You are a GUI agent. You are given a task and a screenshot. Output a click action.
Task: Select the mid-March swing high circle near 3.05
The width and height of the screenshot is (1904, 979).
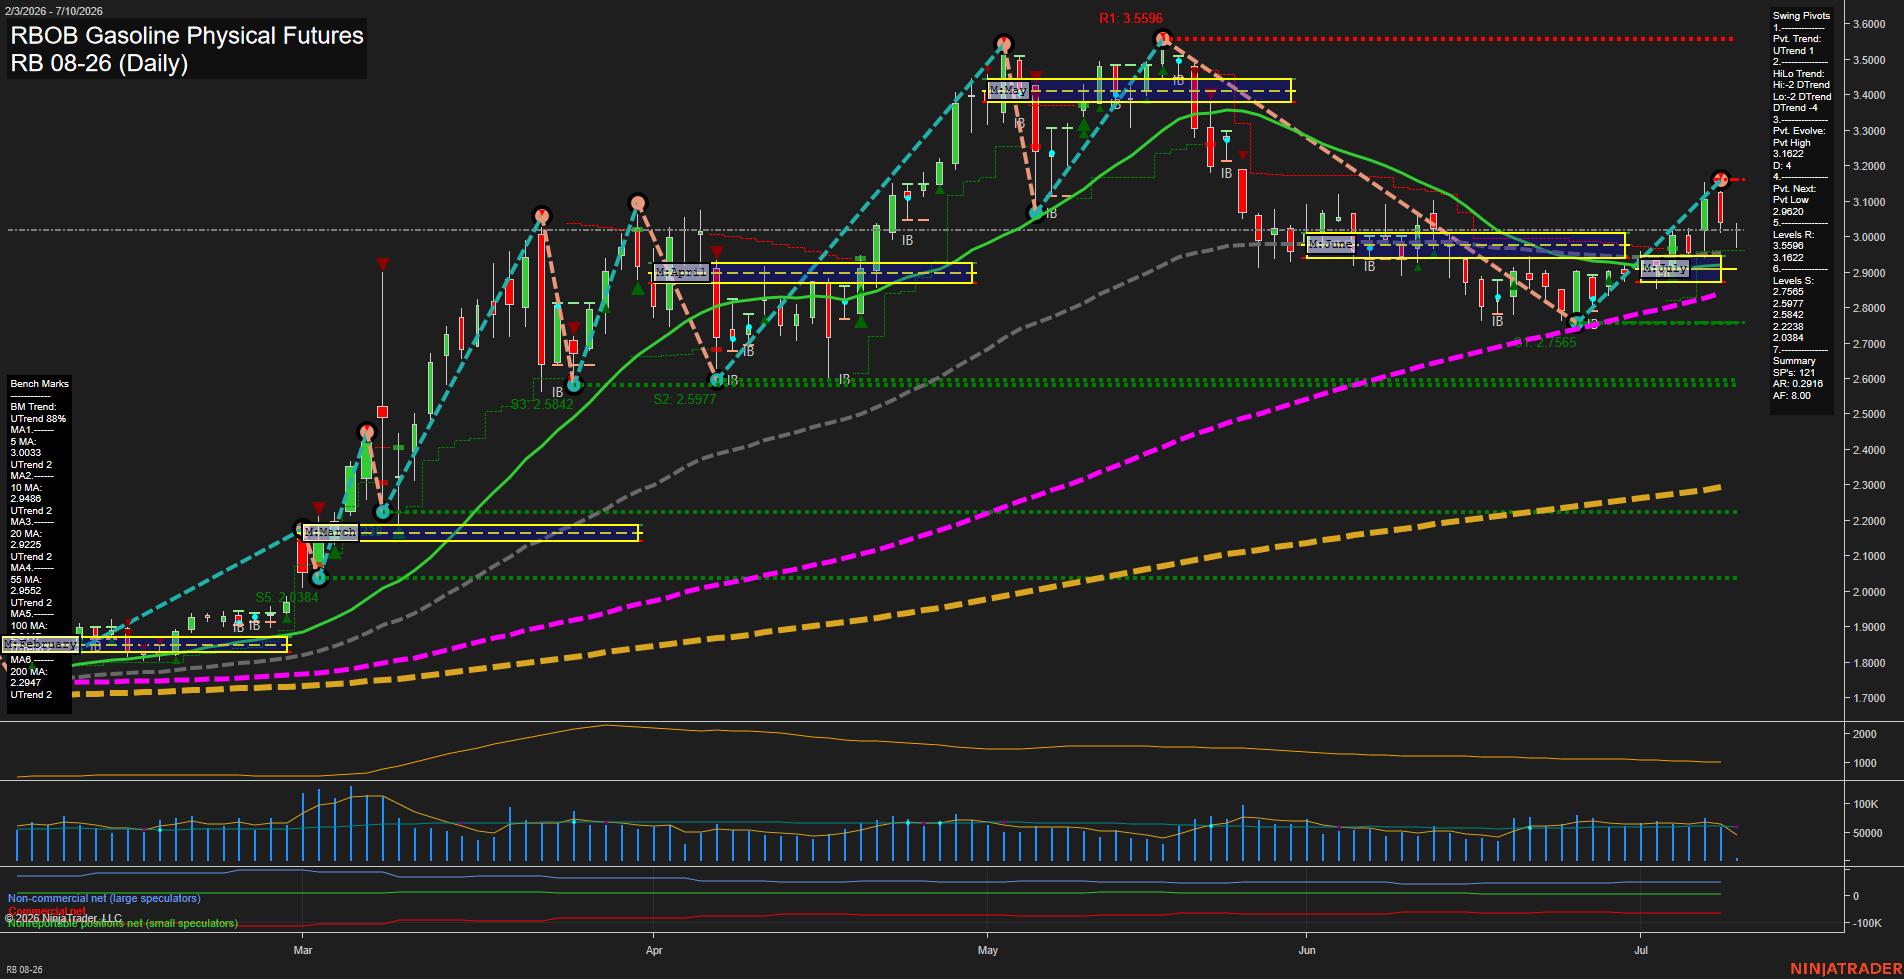[x=541, y=215]
